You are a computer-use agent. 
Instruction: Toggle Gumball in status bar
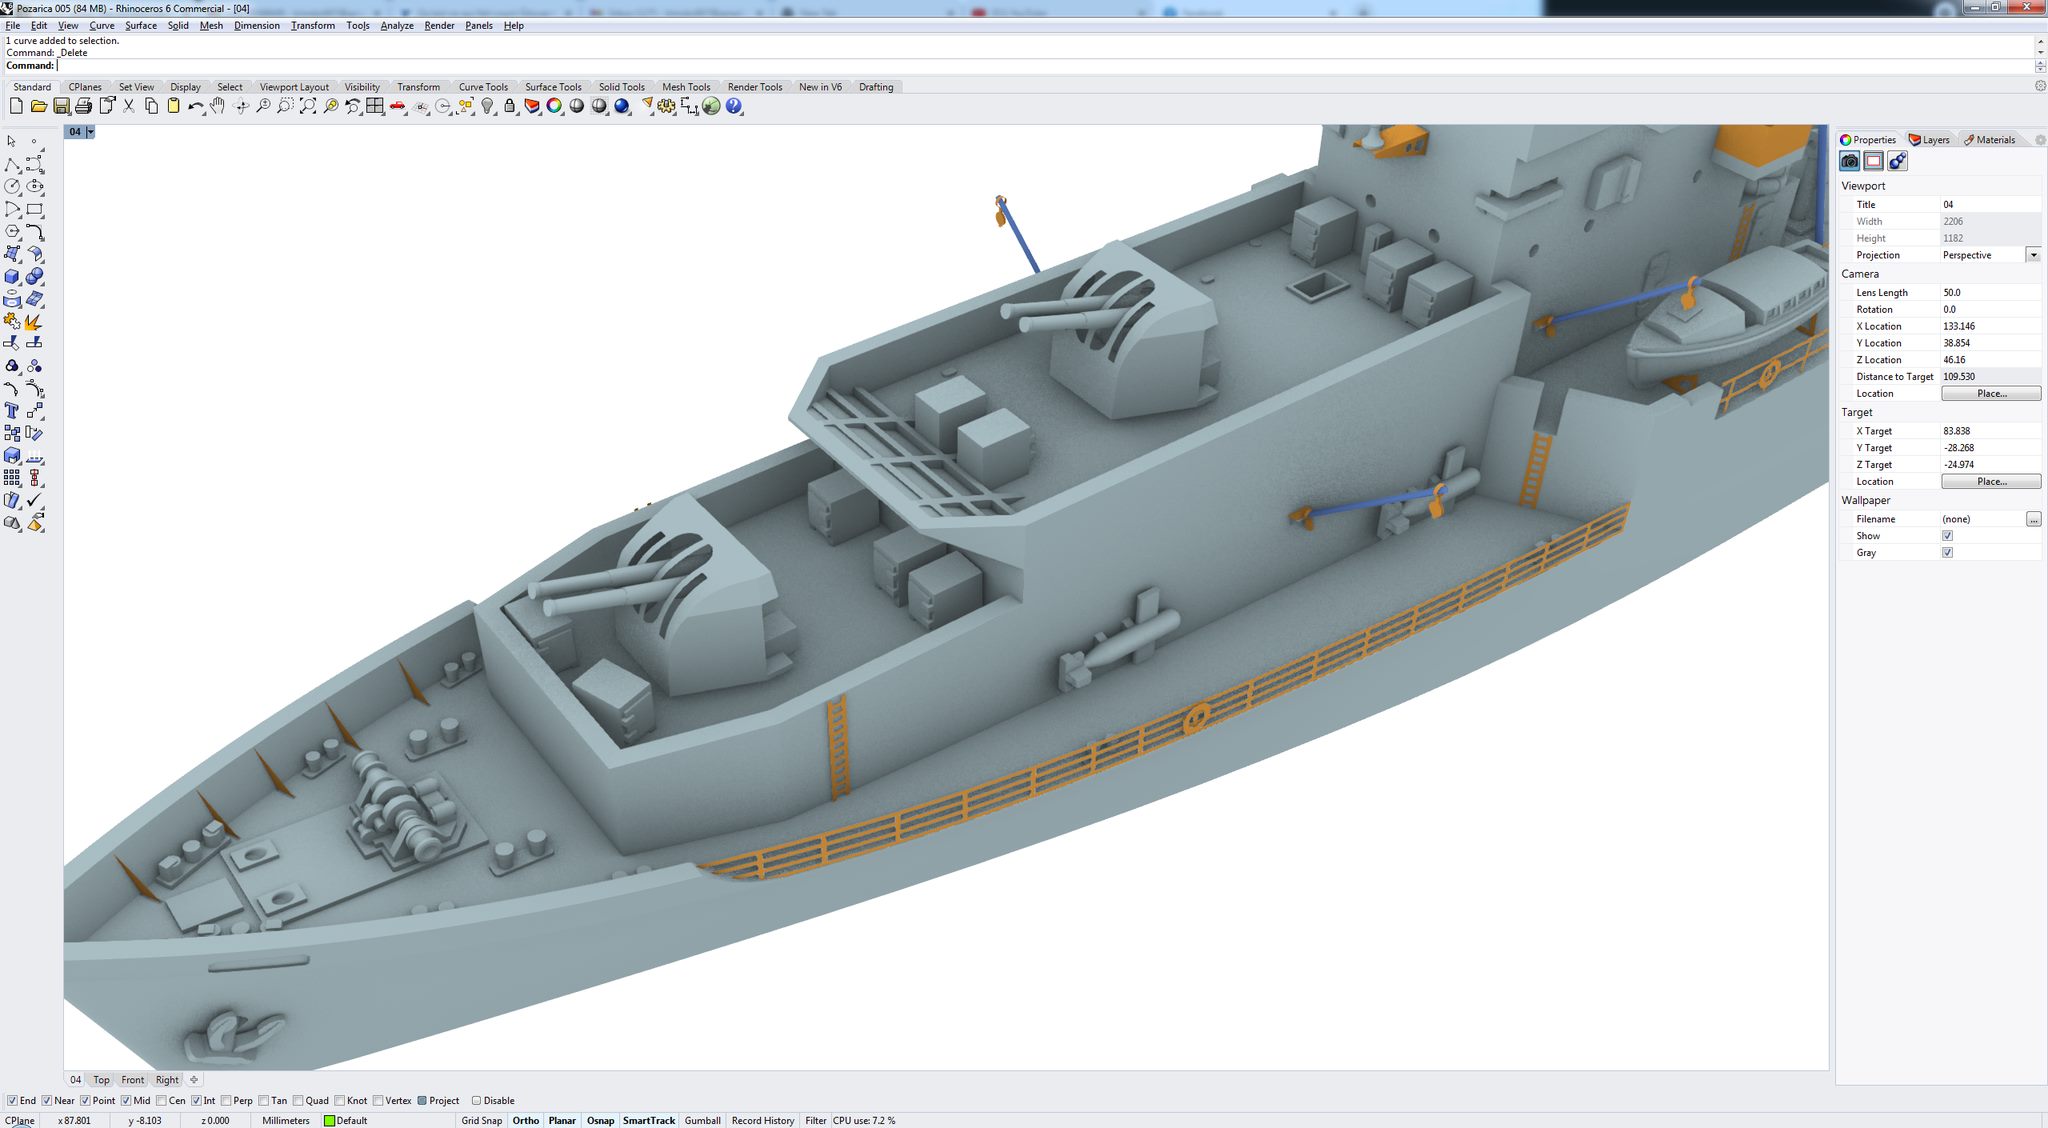pyautogui.click(x=702, y=1120)
